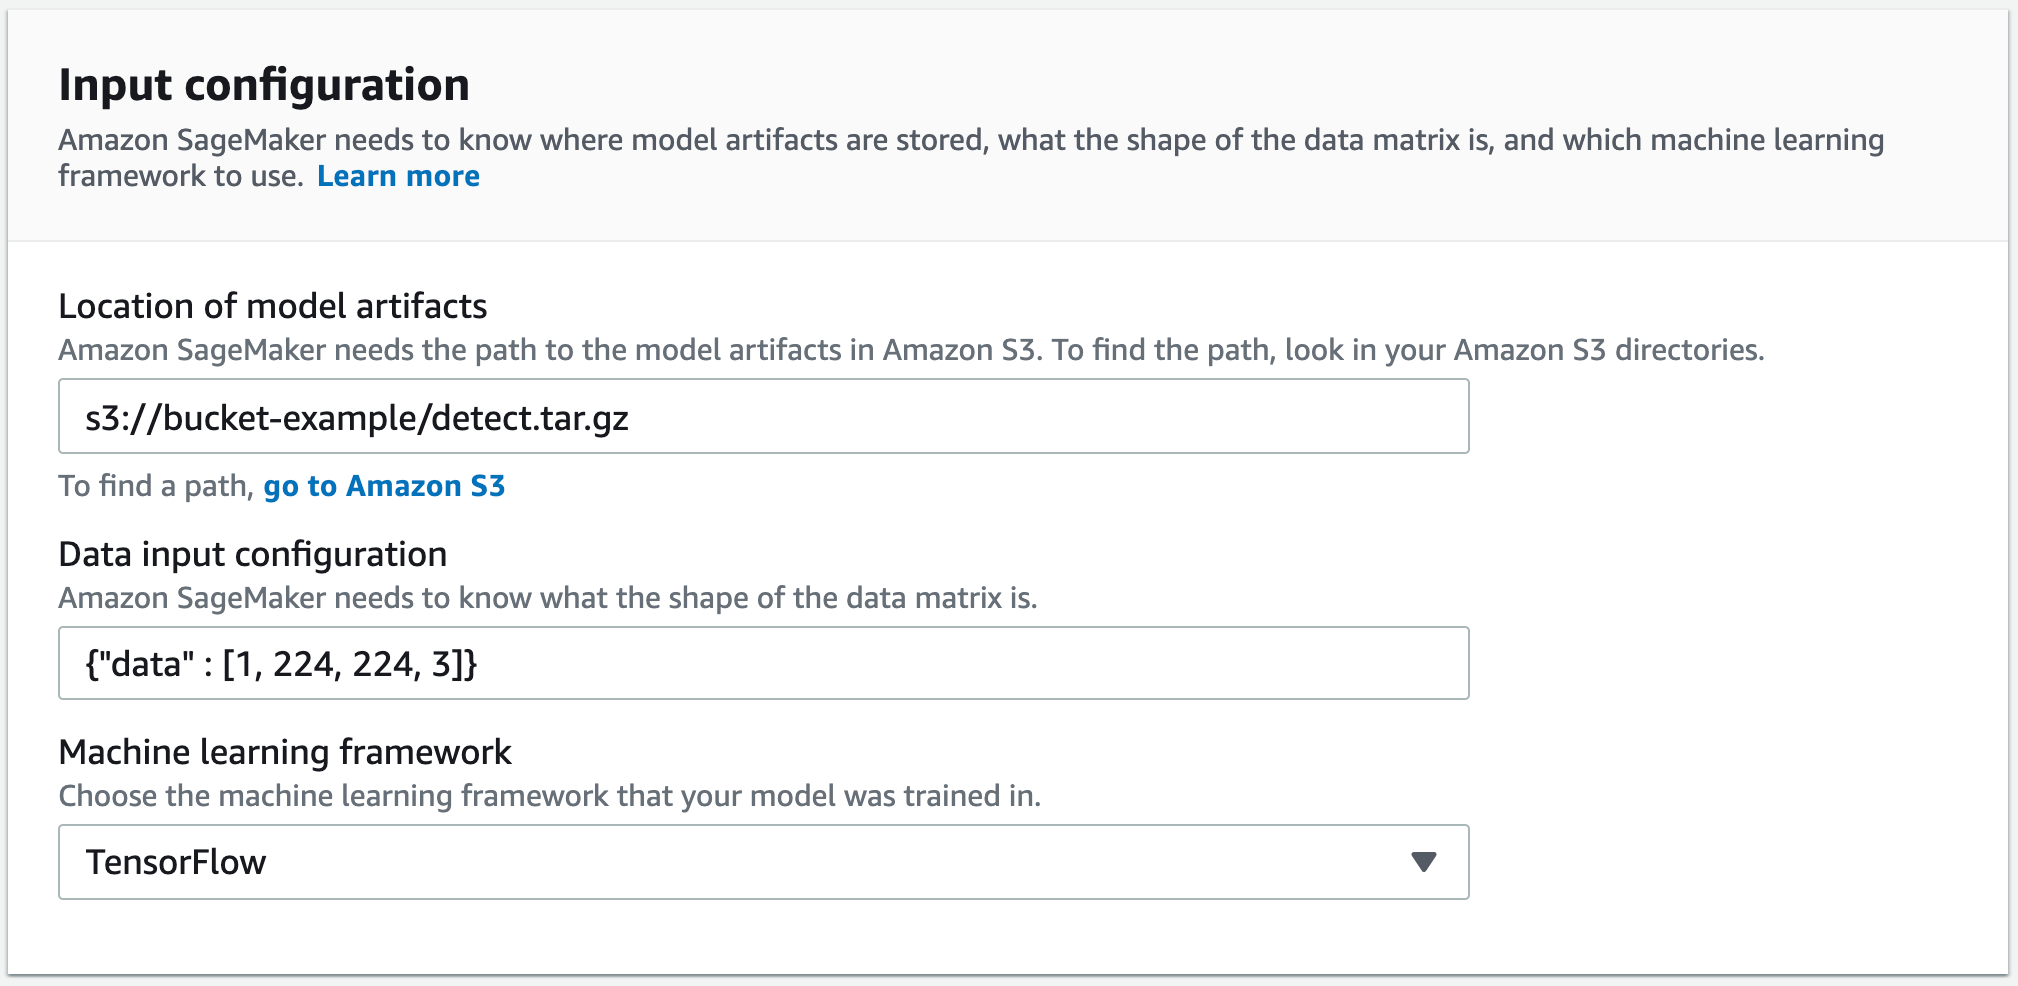Open the Learn more documentation link
2018x986 pixels.
(398, 176)
